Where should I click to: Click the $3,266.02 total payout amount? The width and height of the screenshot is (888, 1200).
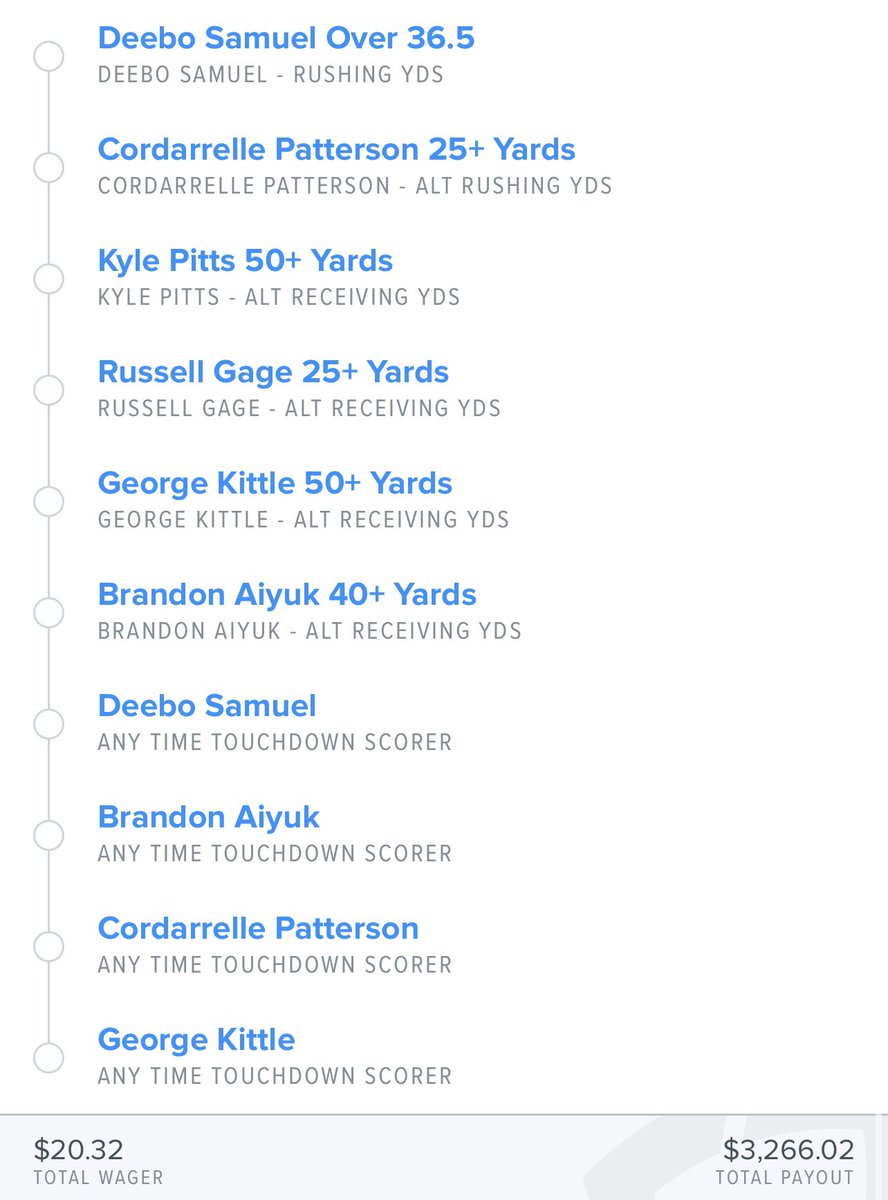click(x=789, y=1150)
